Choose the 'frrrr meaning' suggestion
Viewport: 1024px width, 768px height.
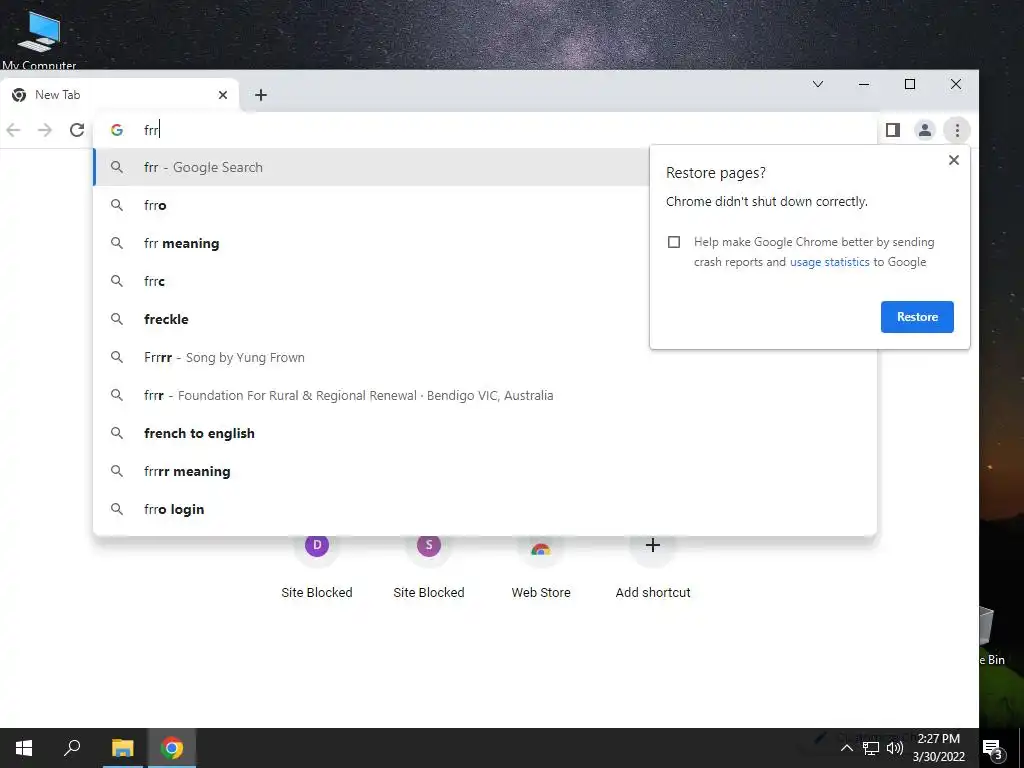(x=485, y=471)
